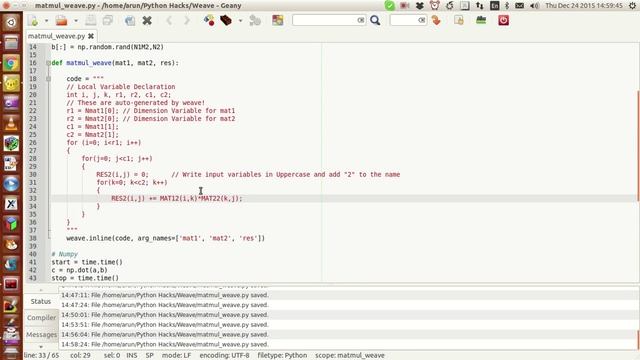
Task: Select the matmul_weave.py document tab
Action: pos(56,36)
